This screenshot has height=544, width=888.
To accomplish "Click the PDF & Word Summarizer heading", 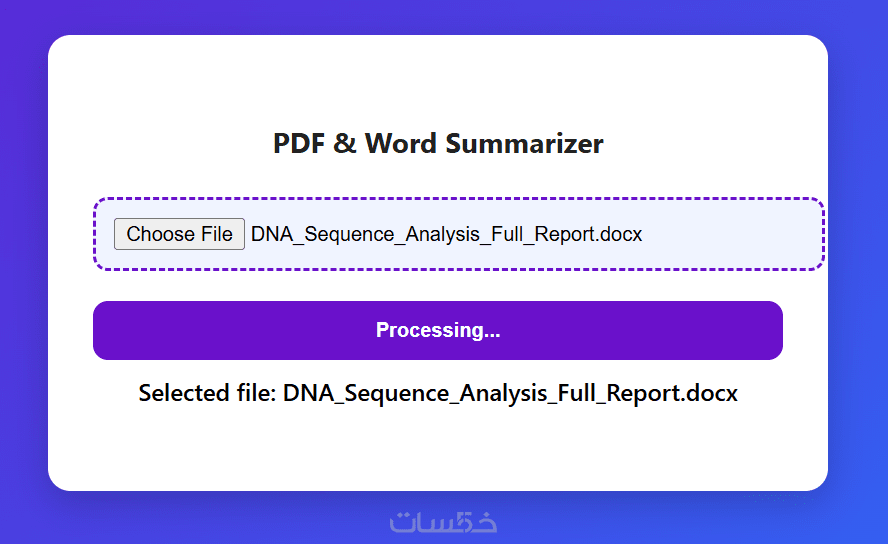I will tap(438, 144).
